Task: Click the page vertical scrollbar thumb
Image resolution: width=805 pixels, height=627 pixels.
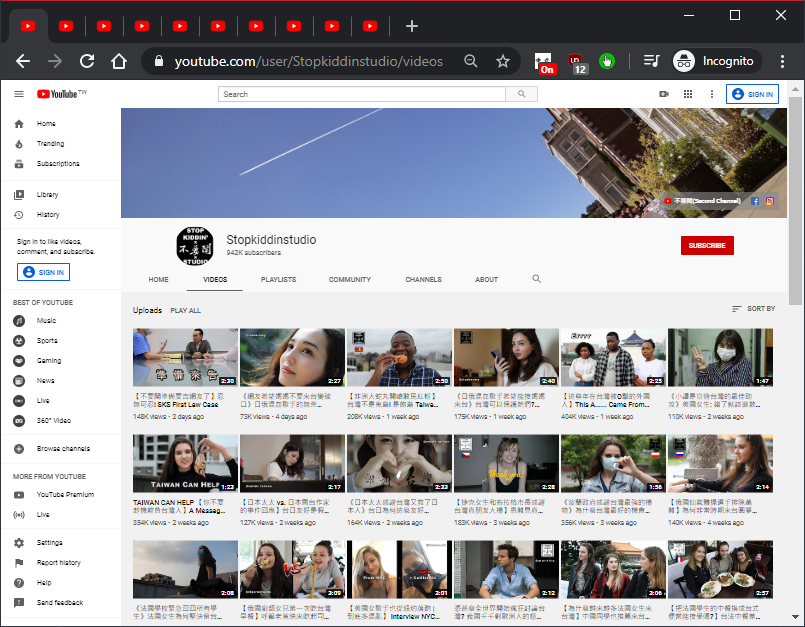Action: pos(795,200)
